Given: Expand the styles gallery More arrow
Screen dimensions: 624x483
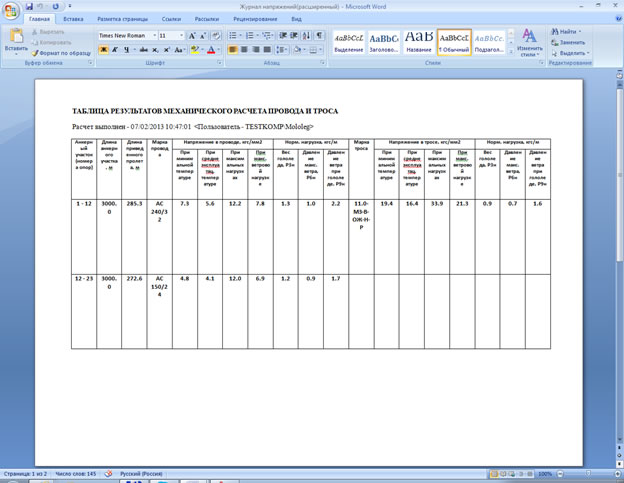Looking at the screenshot, I should tap(511, 51).
